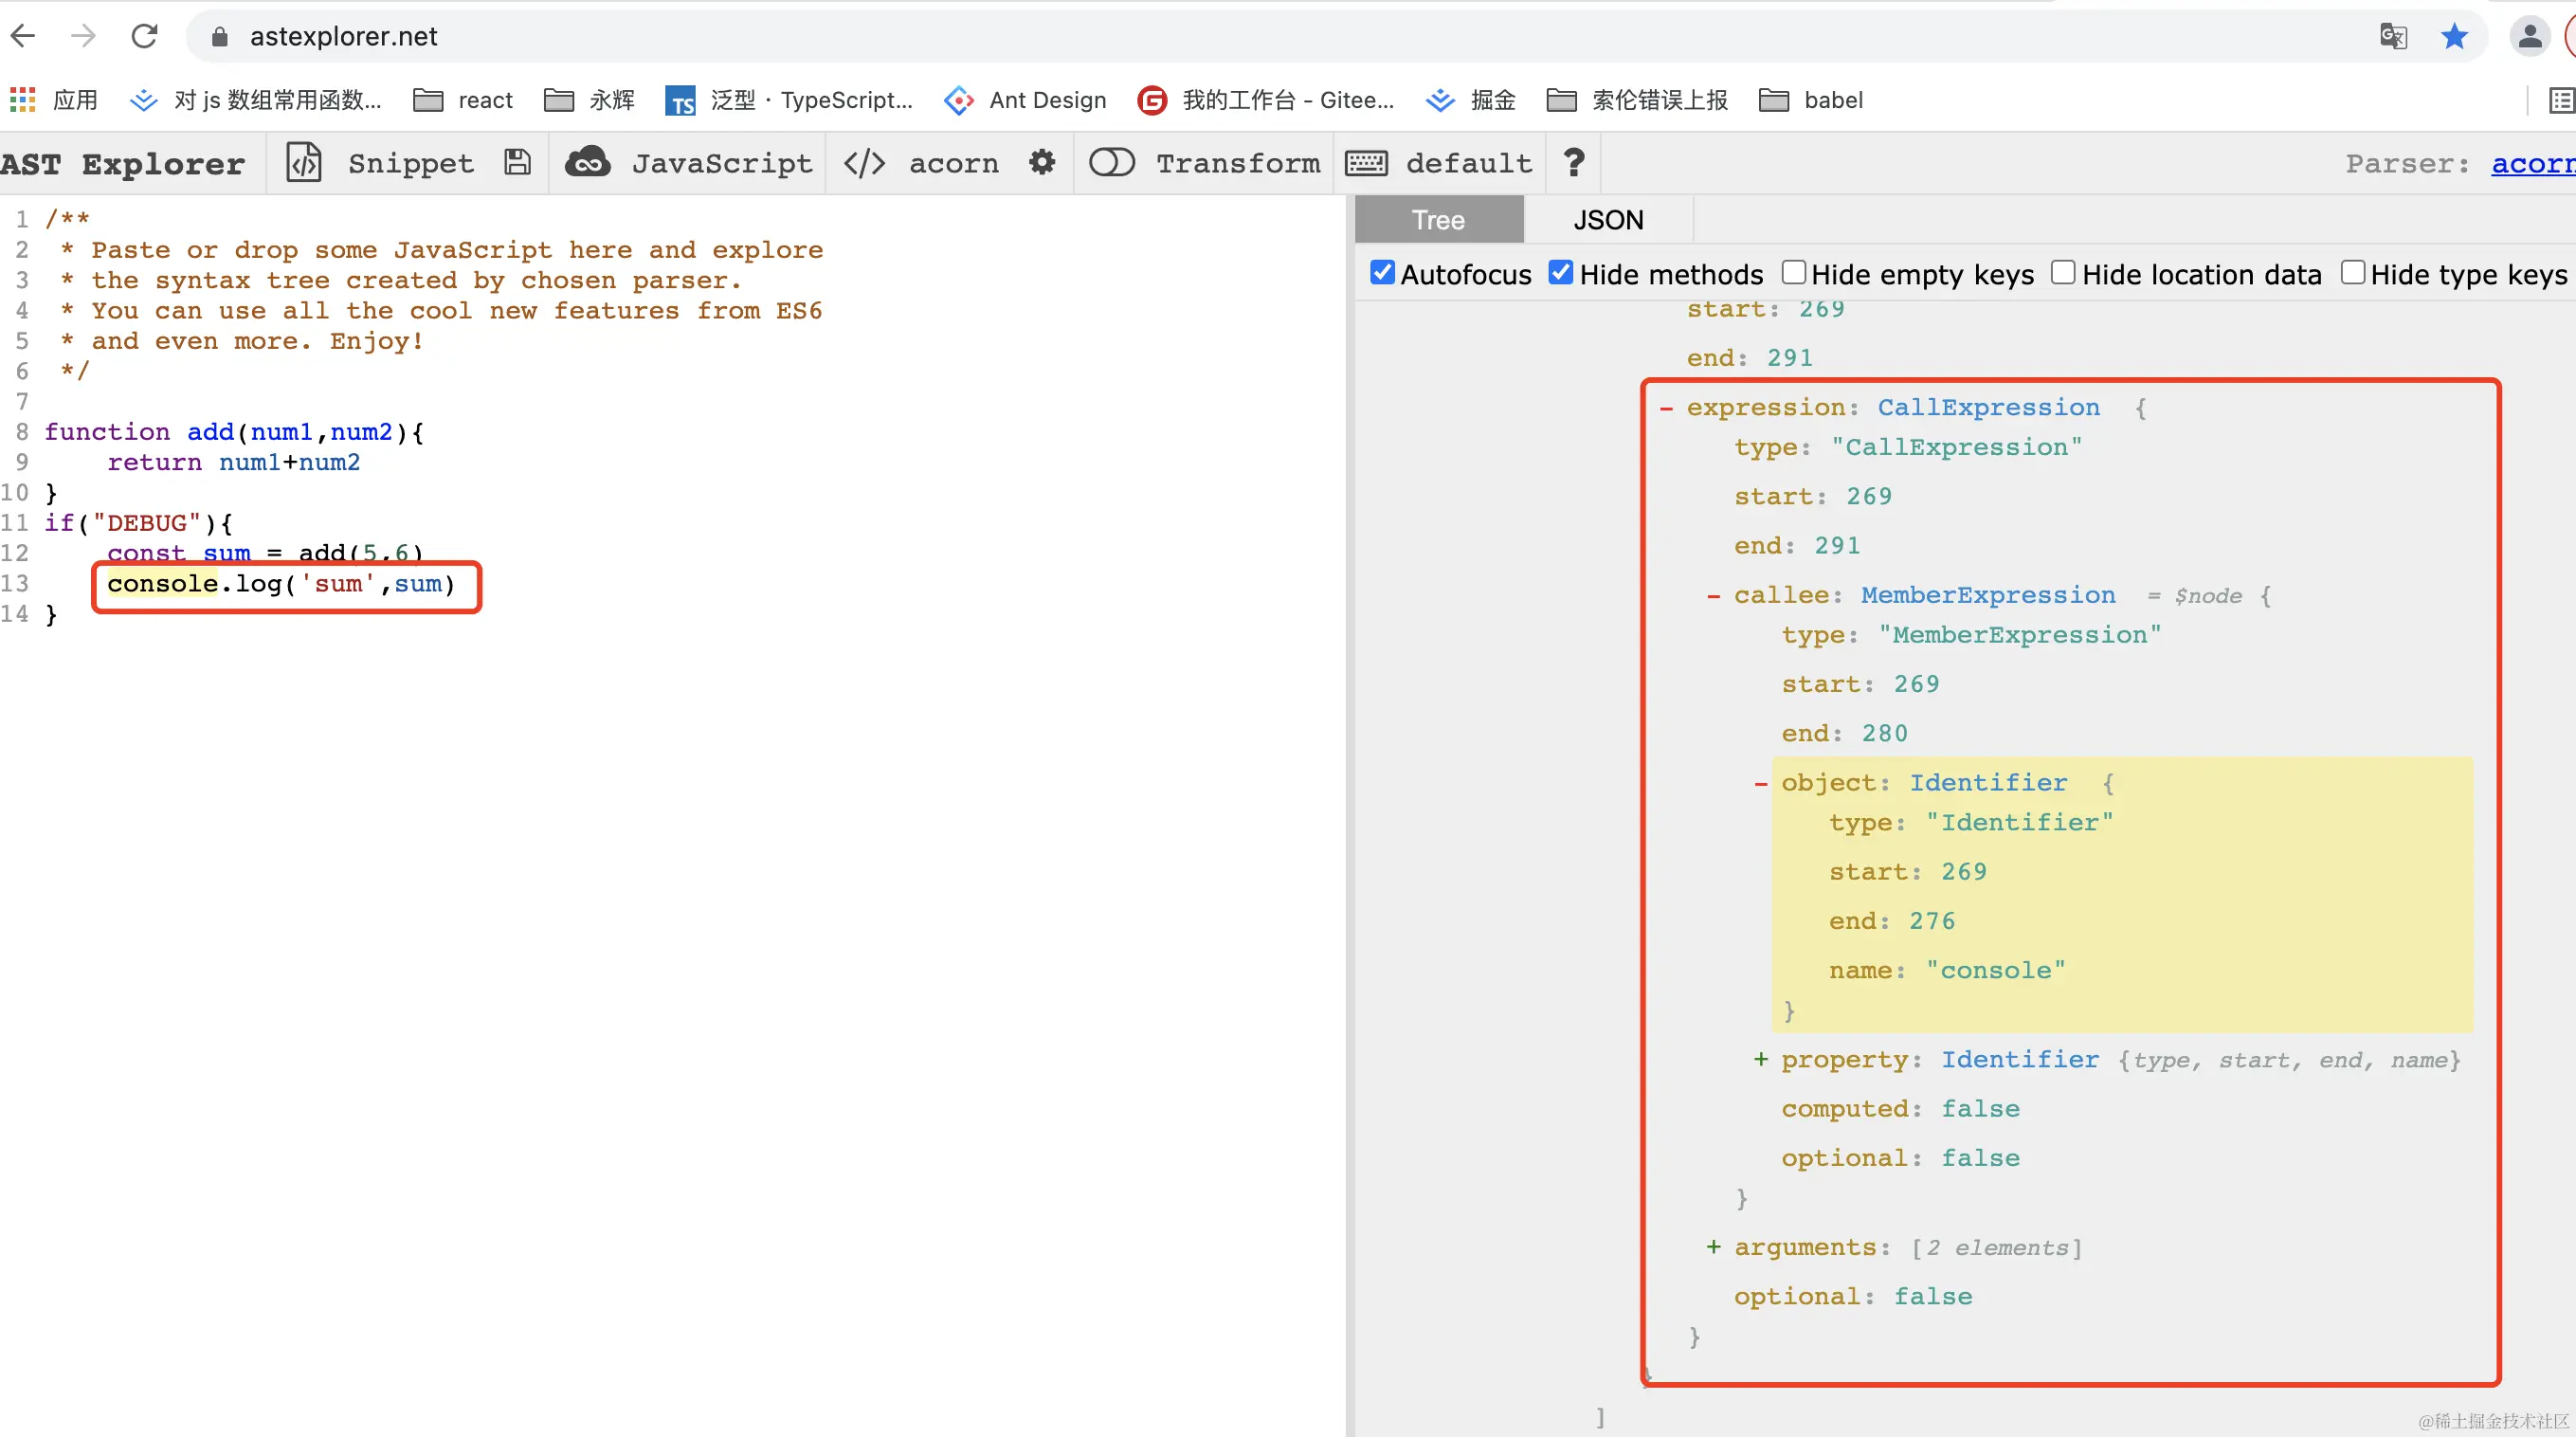The image size is (2576, 1437).
Task: Open acorn parser settings gear
Action: tap(1042, 163)
